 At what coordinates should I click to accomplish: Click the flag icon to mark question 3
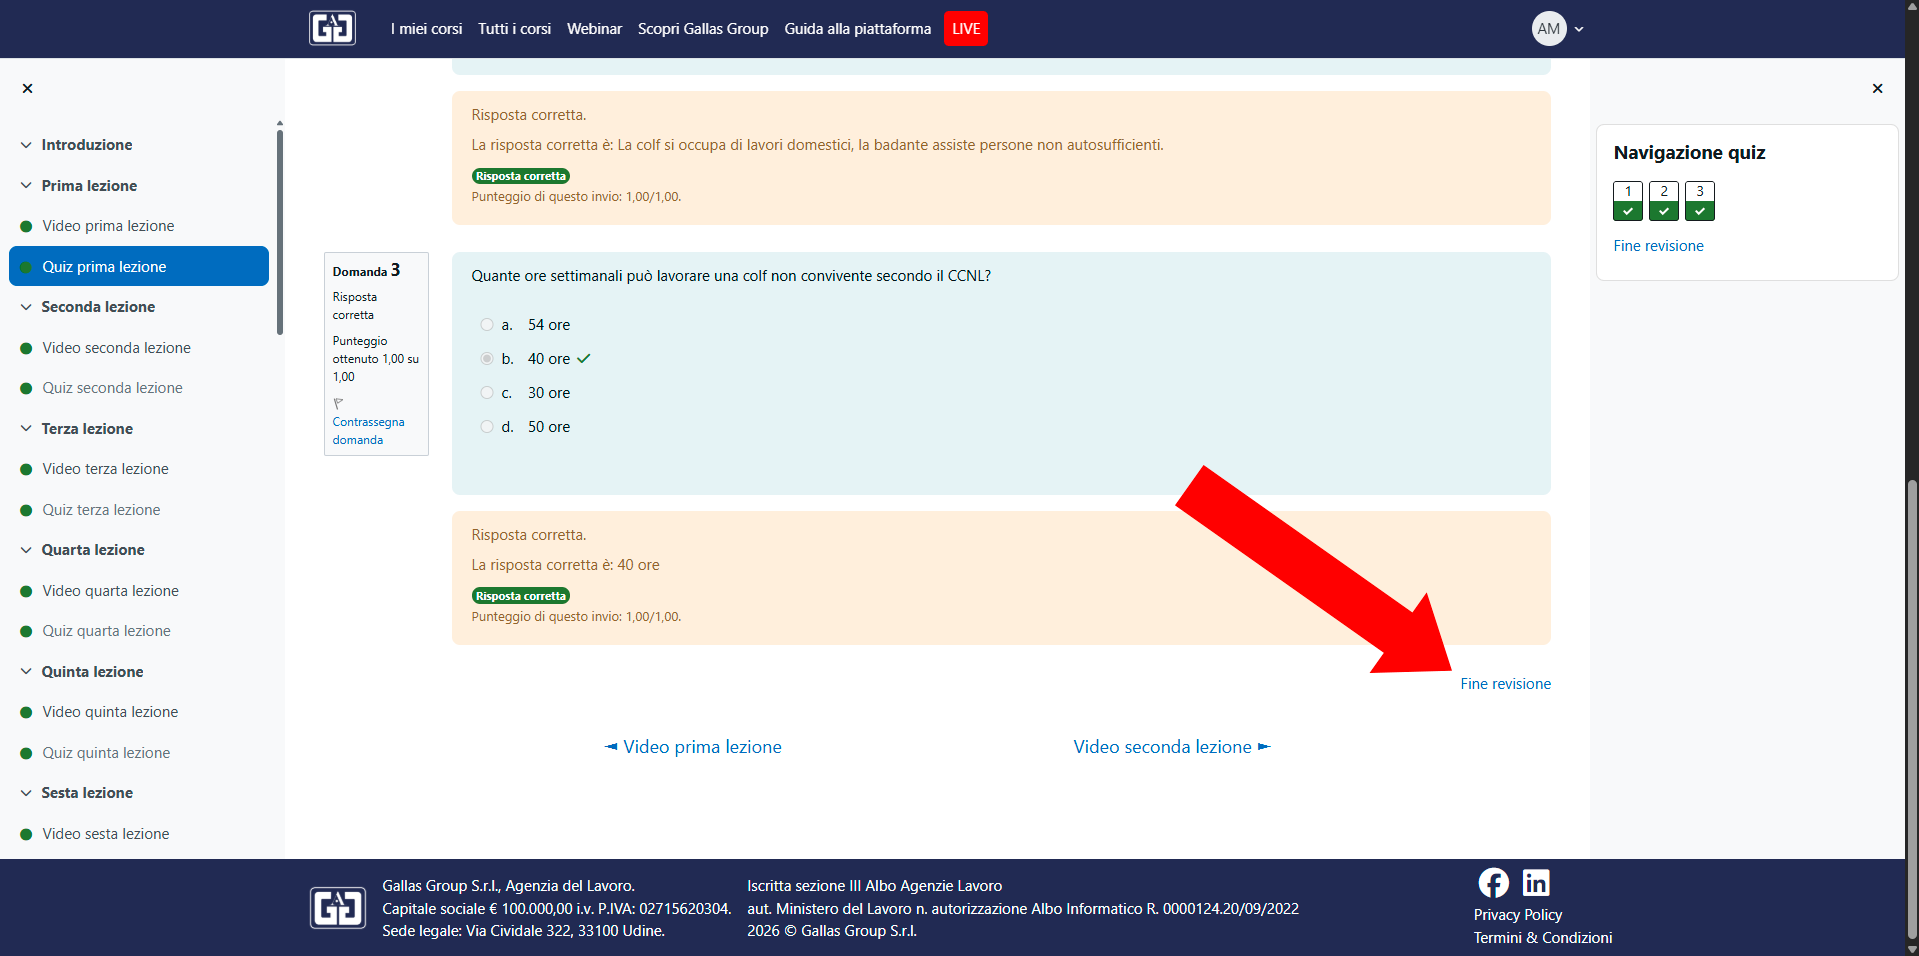pos(339,404)
